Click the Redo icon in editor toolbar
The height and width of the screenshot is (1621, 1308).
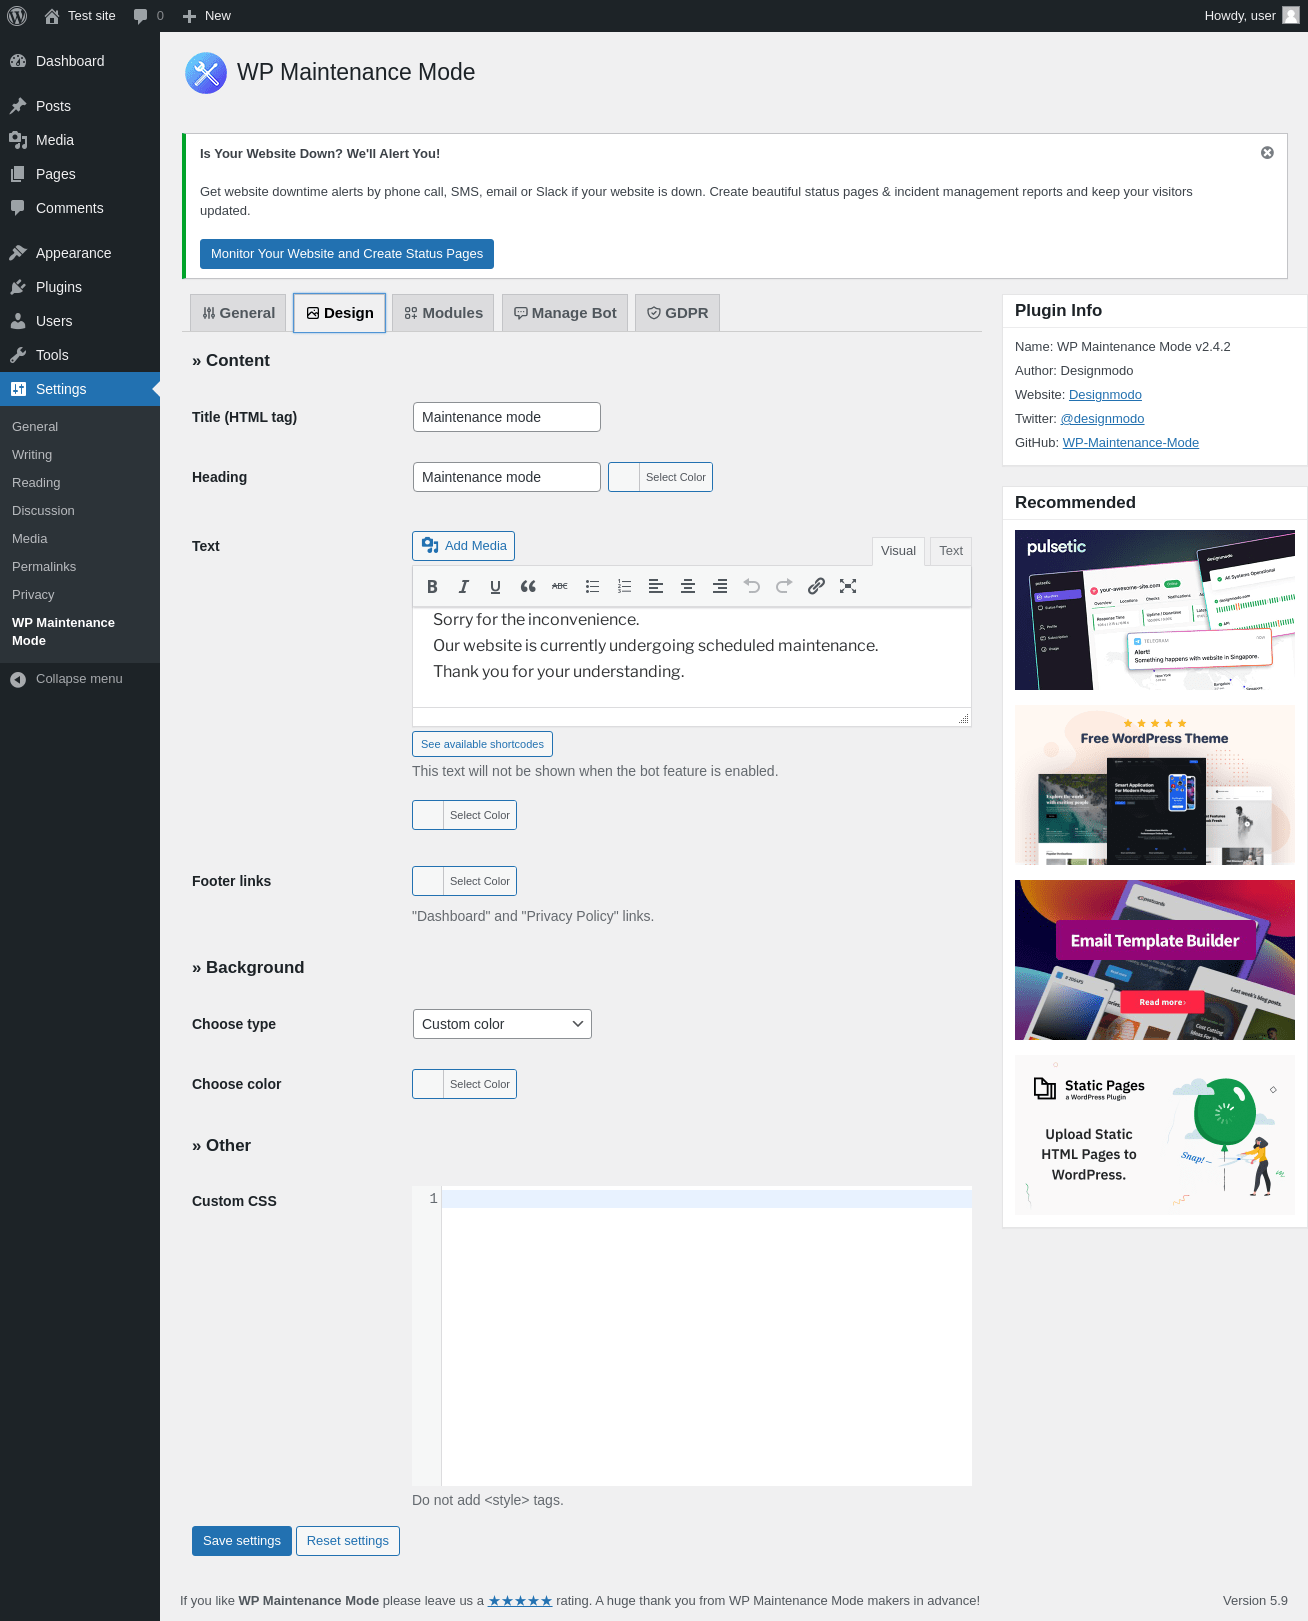point(784,586)
